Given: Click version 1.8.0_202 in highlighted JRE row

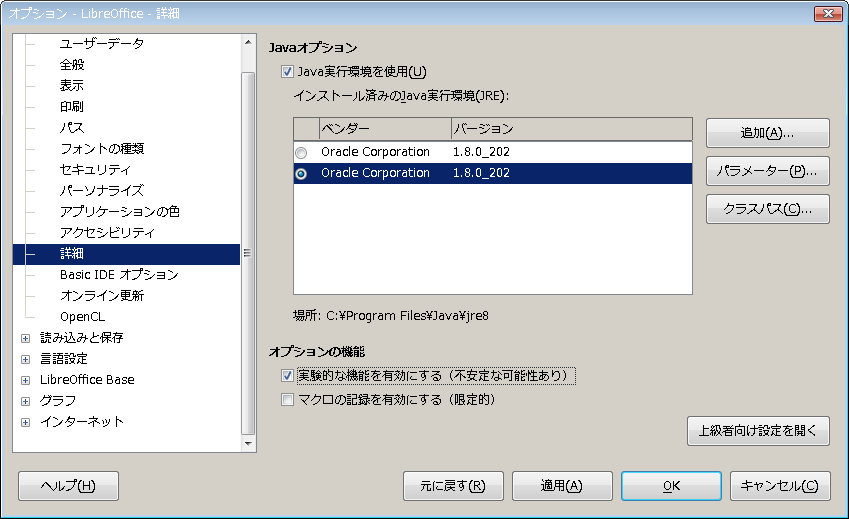Looking at the screenshot, I should coord(481,173).
